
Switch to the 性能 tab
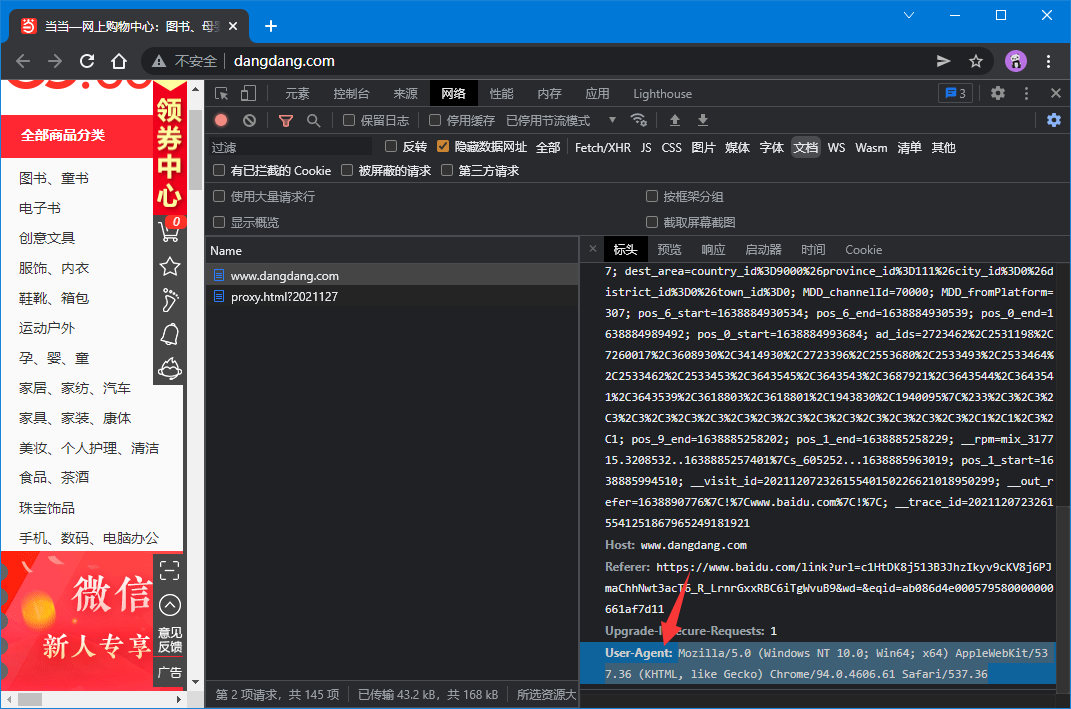coord(501,94)
